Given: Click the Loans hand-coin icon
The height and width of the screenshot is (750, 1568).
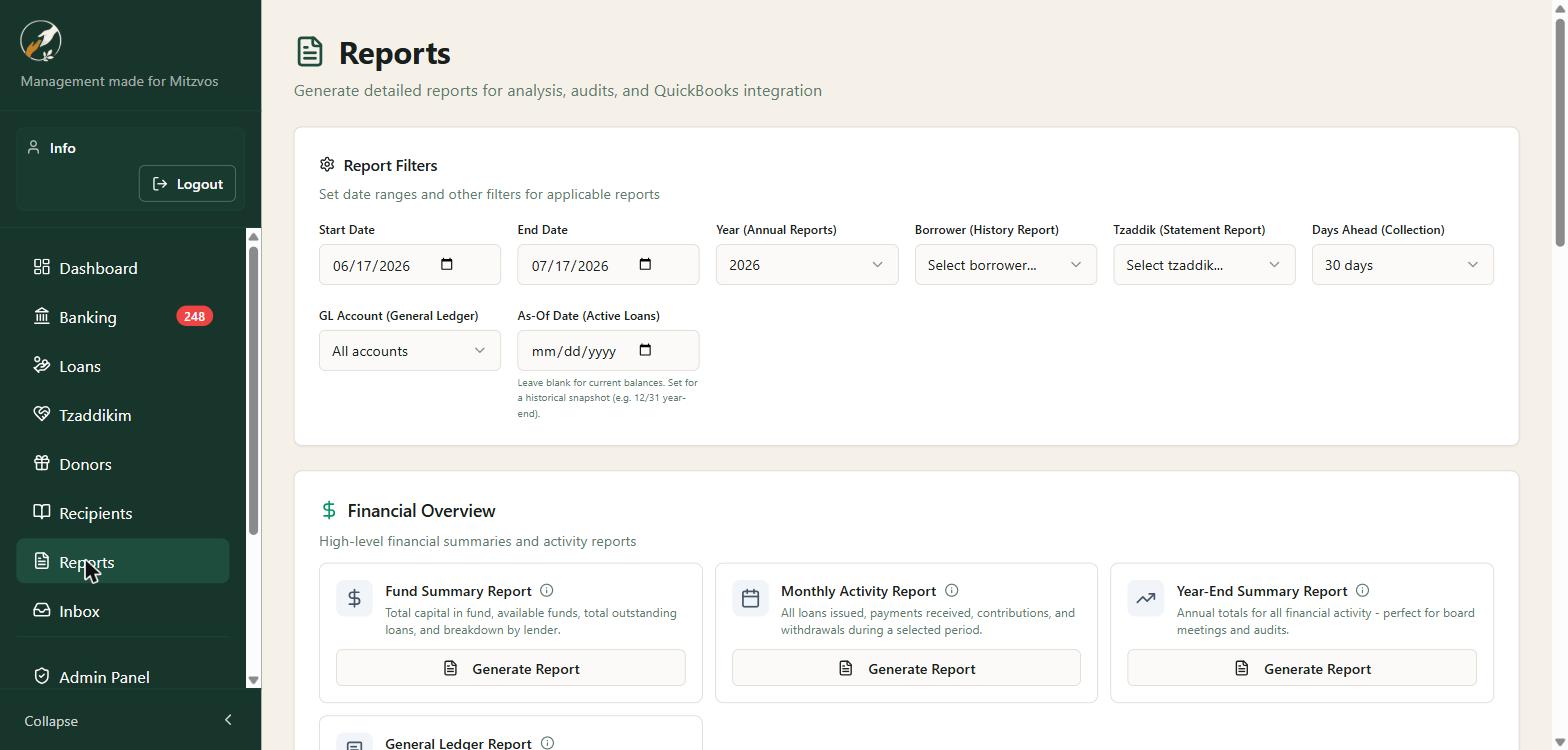Looking at the screenshot, I should pos(42,365).
